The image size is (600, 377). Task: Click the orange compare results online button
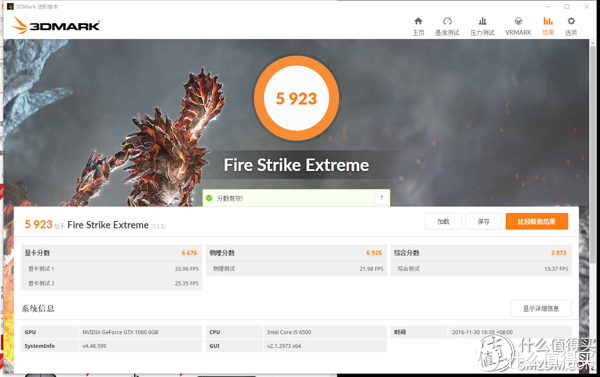[536, 222]
